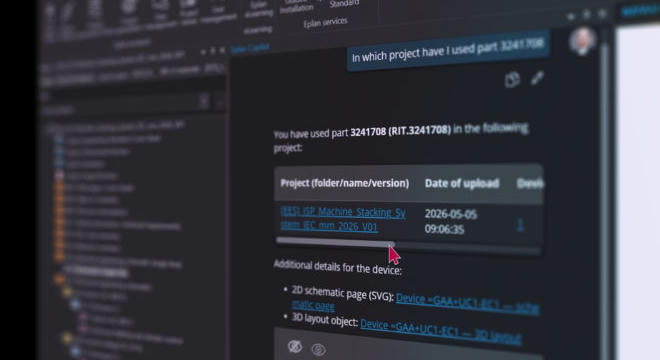Click the bold part number "3241708 (RIT.3241708)"
660x360 pixels.
pos(400,131)
